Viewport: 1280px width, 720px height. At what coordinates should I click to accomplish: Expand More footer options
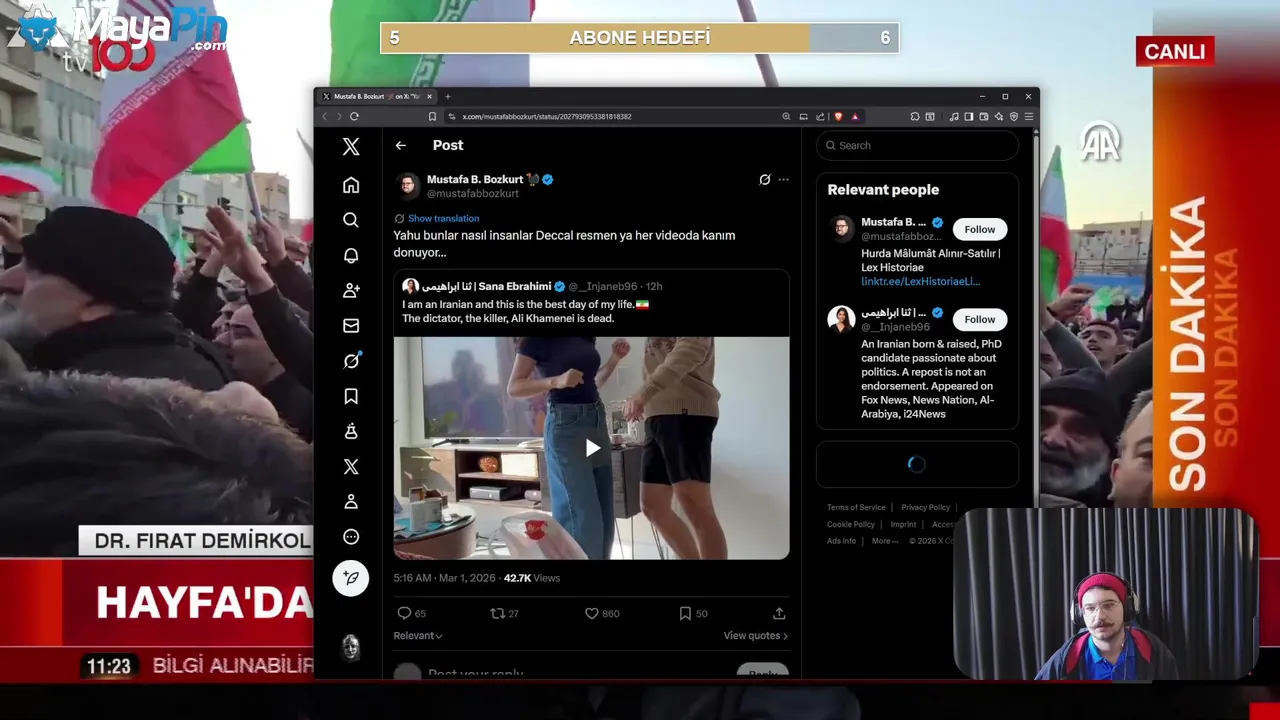coord(885,541)
